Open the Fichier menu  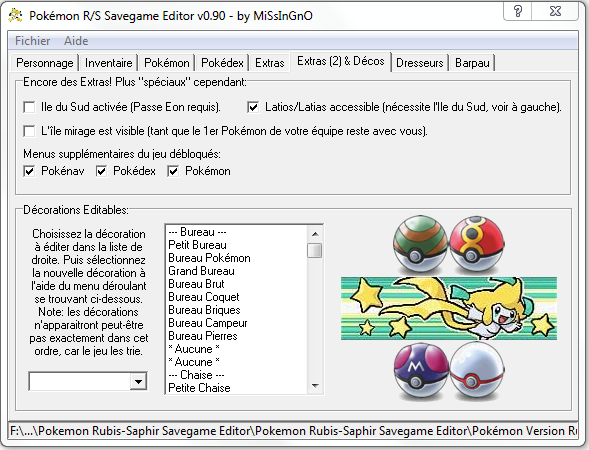click(32, 41)
